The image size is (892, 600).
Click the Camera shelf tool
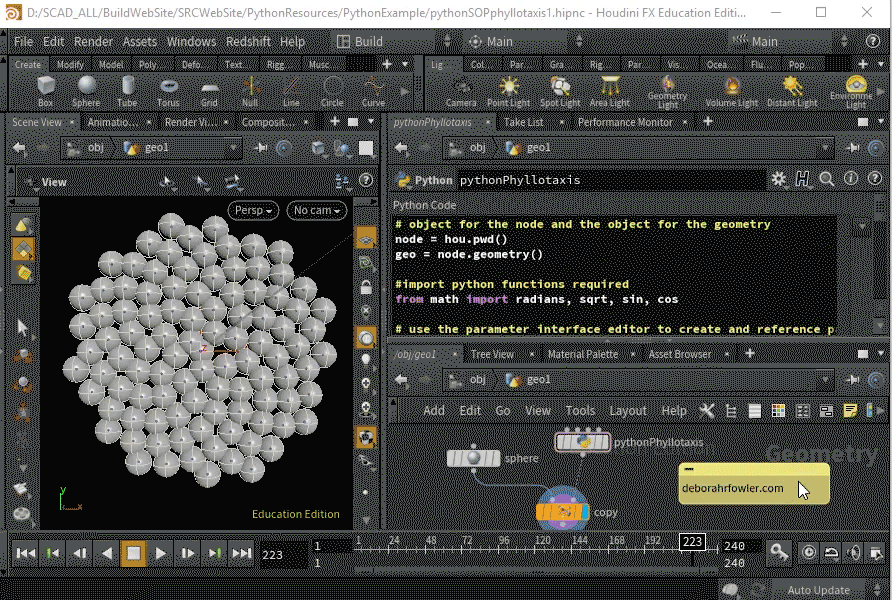461,89
